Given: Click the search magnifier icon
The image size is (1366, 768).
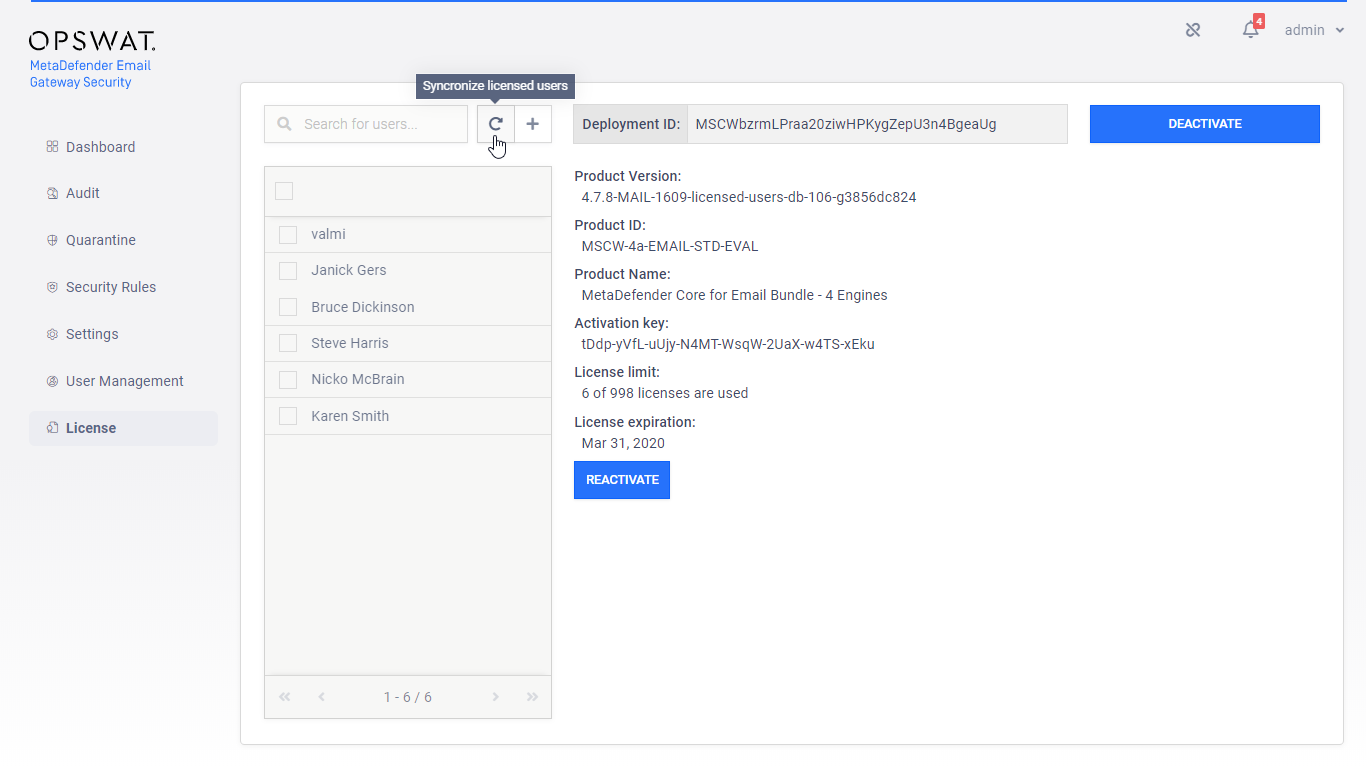Looking at the screenshot, I should click(285, 124).
